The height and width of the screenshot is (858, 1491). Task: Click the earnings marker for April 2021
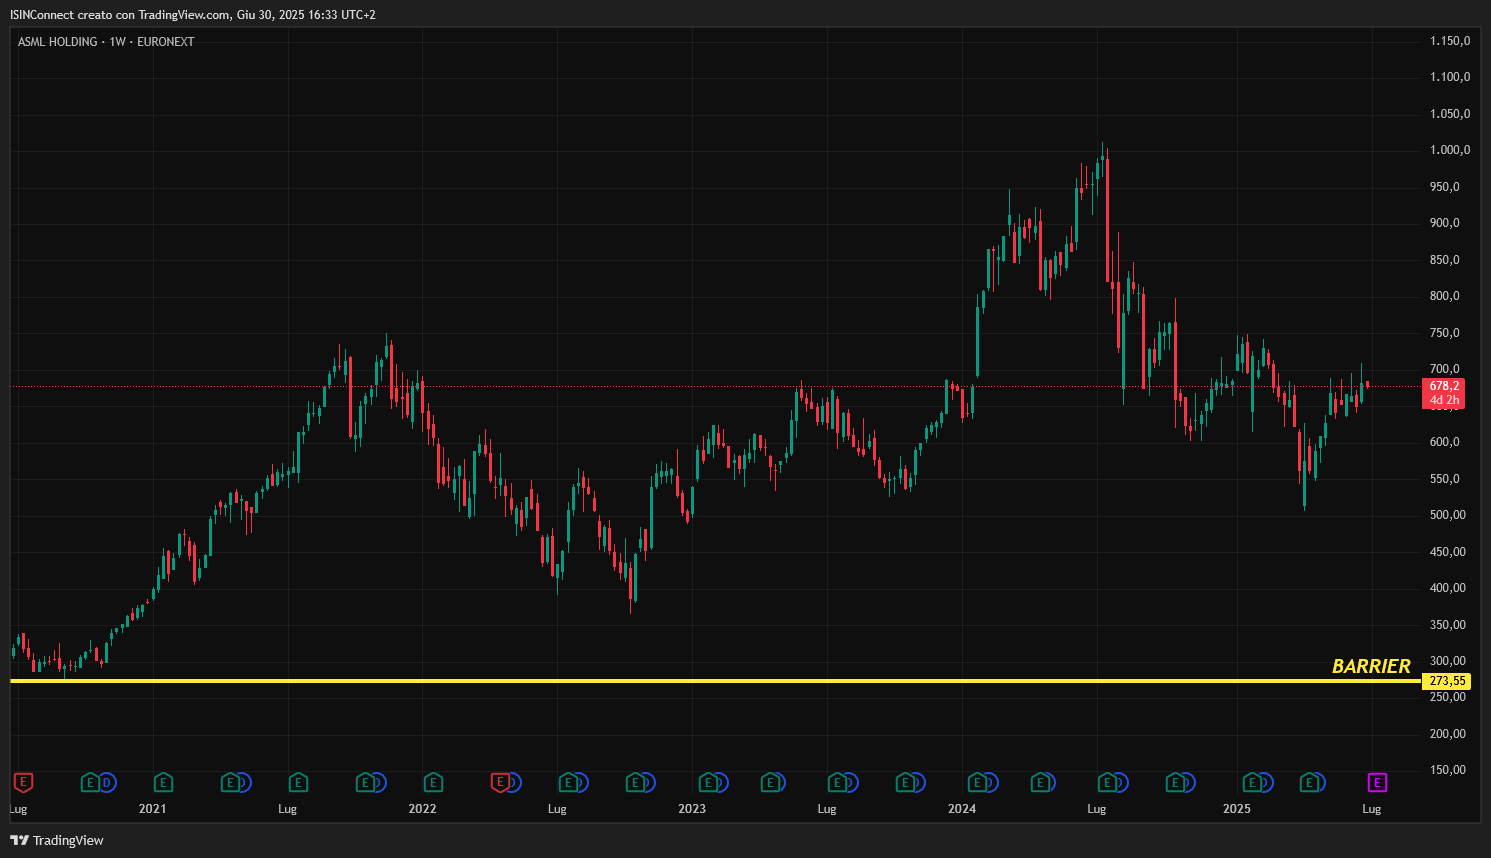(230, 782)
